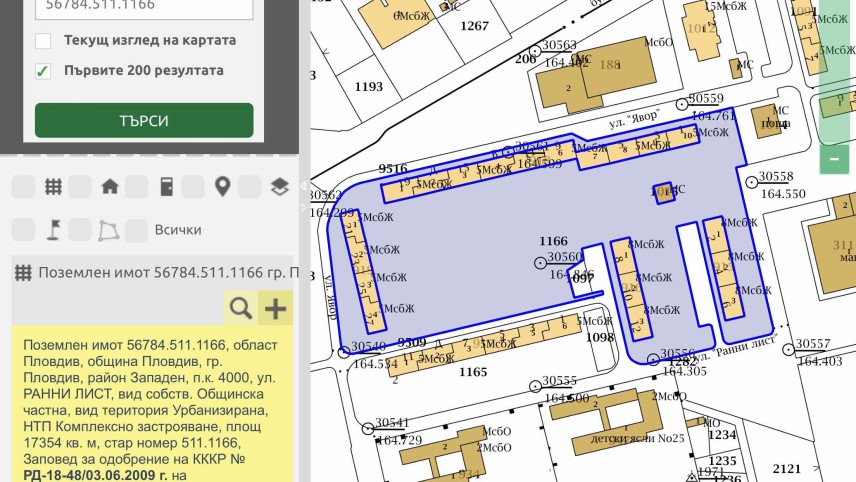Click the ул. "Явор" street label near point 30559
This screenshot has height=482, width=856.
coord(634,119)
